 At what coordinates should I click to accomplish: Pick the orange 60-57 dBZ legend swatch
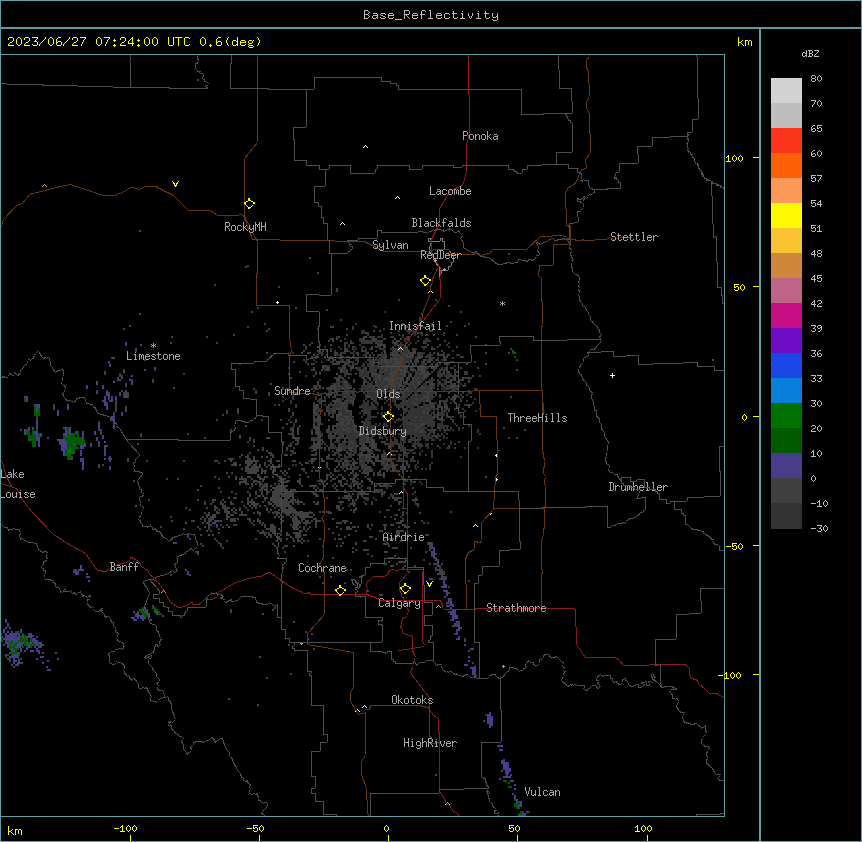tap(786, 165)
